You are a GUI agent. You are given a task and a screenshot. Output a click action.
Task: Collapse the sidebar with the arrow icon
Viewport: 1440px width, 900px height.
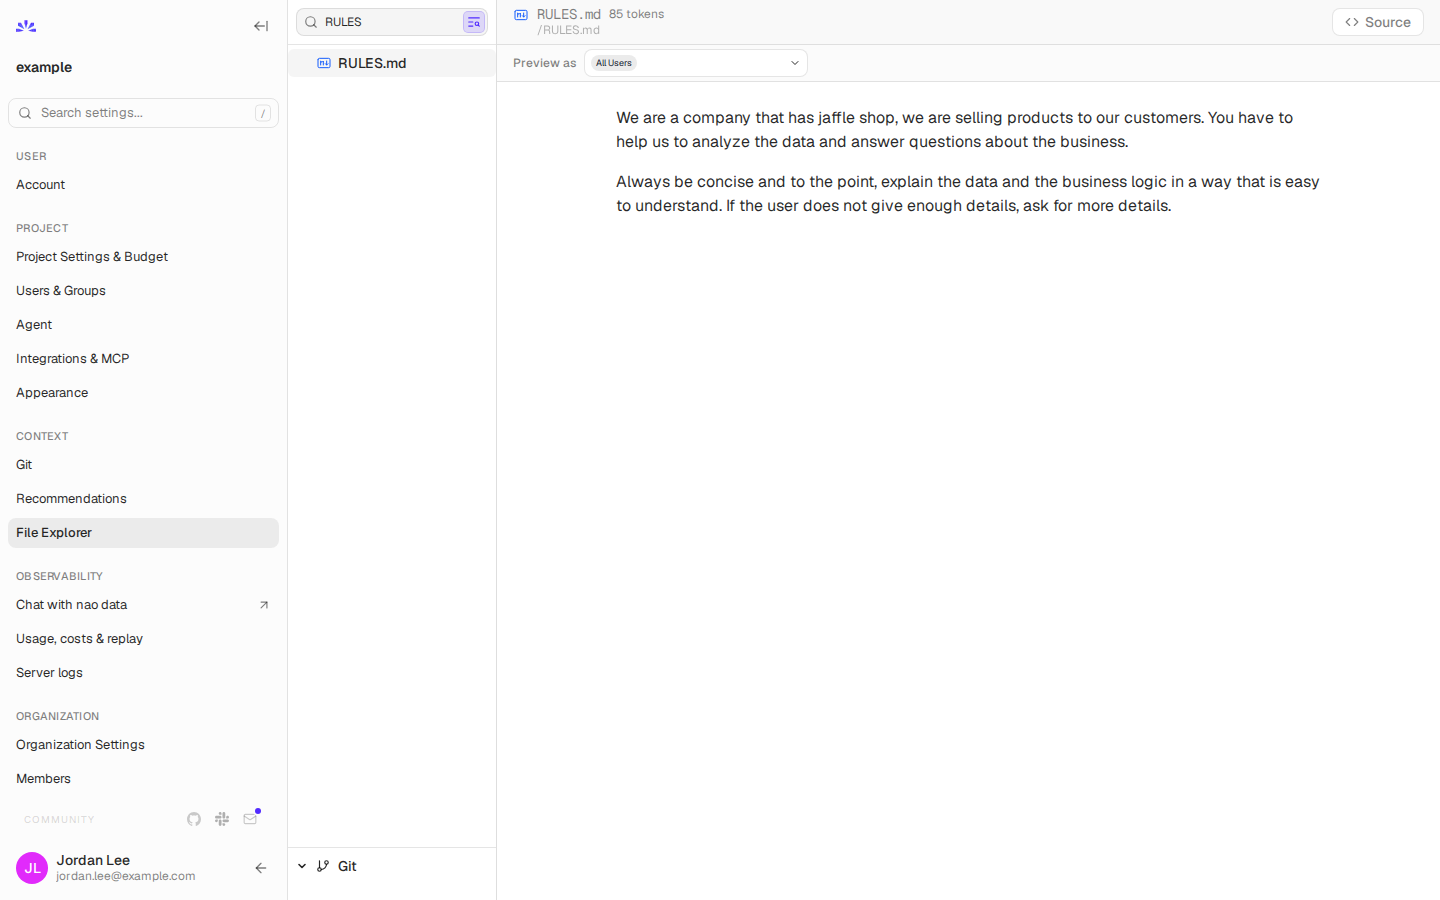coord(261,26)
